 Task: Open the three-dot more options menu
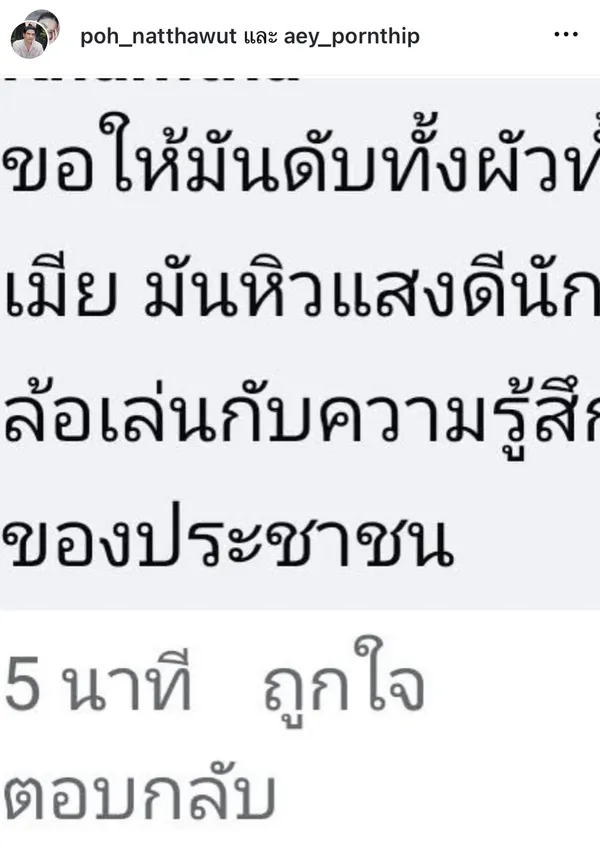point(565,34)
